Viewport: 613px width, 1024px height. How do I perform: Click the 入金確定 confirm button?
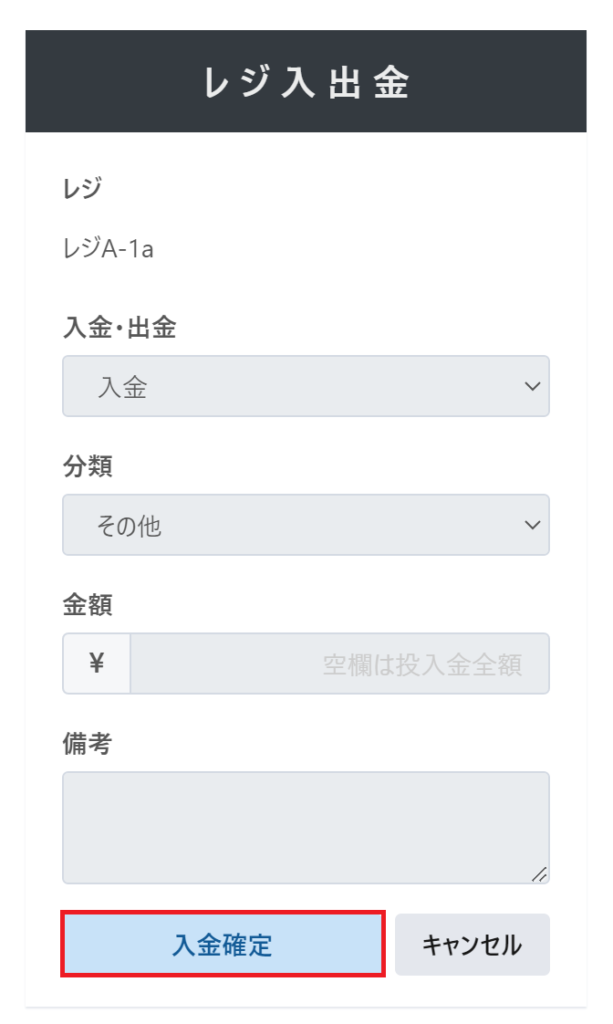(x=222, y=944)
